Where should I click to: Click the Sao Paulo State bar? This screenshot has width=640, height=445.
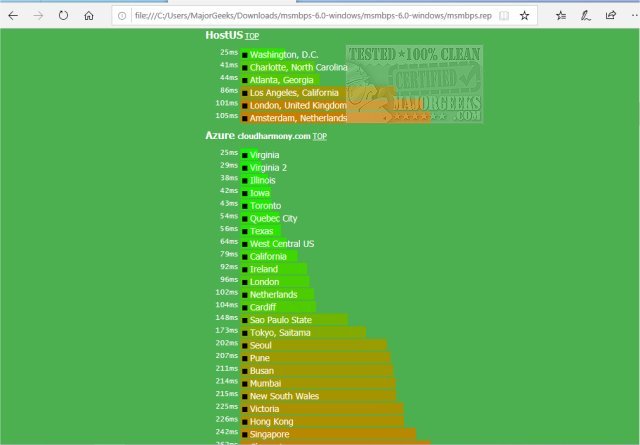click(x=294, y=320)
